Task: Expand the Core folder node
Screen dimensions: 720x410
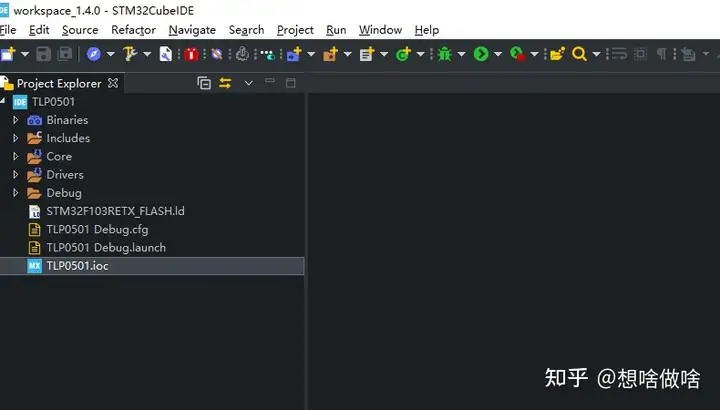Action: pyautogui.click(x=16, y=157)
